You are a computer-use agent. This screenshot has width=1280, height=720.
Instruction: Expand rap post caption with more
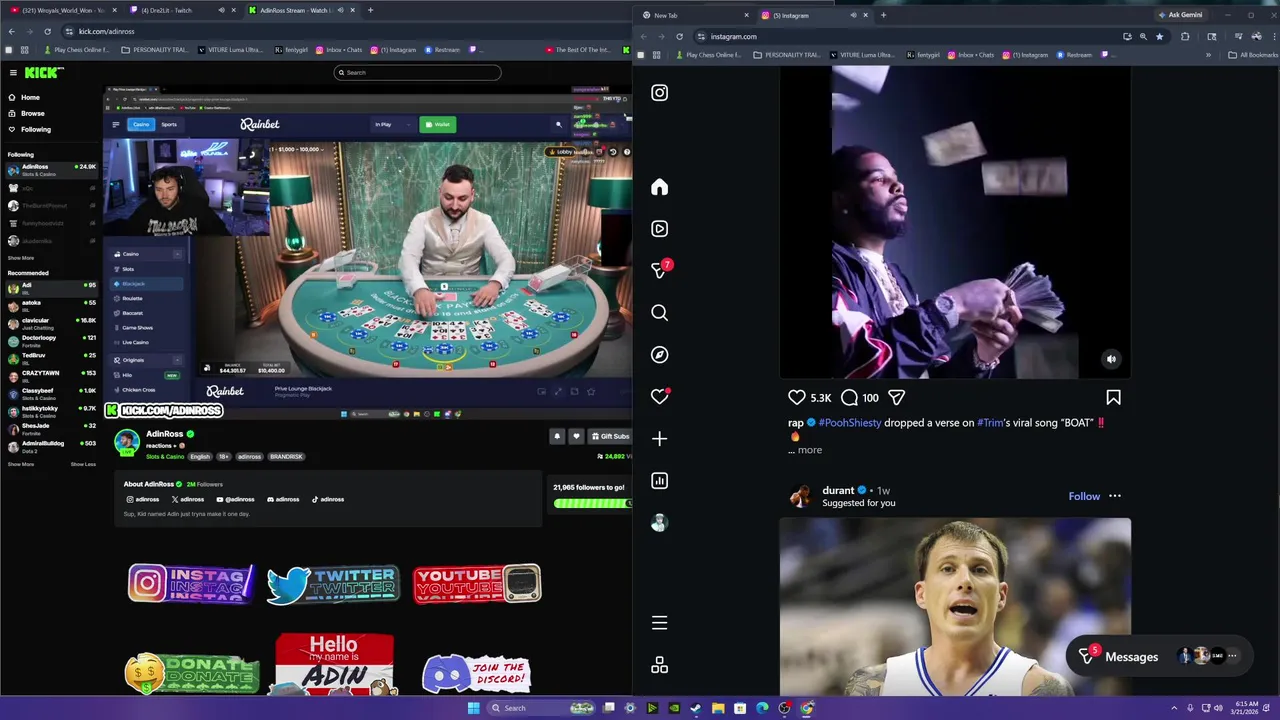[810, 450]
